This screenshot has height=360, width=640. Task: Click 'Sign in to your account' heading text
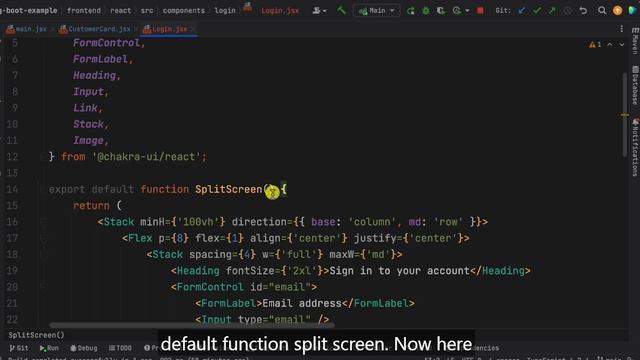[x=400, y=271]
